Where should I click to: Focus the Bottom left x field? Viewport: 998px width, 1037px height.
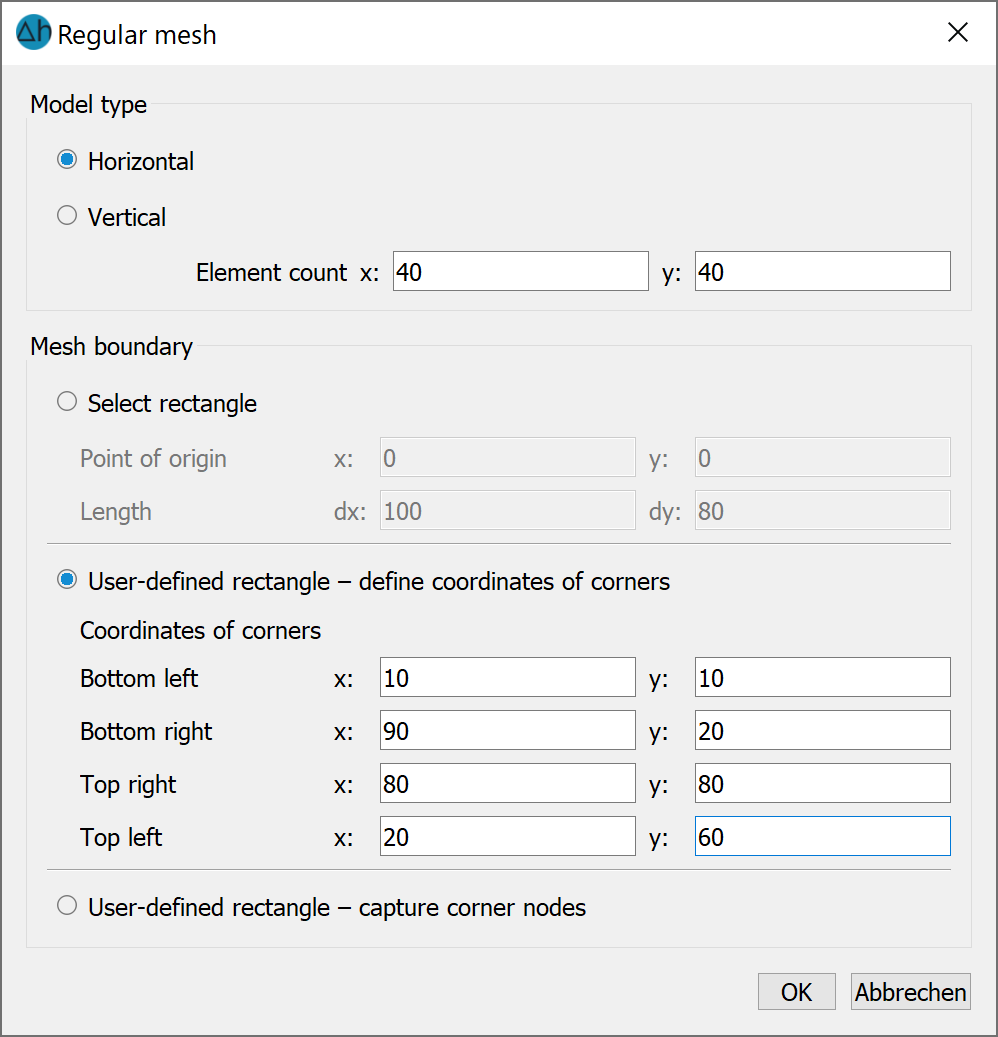[508, 677]
